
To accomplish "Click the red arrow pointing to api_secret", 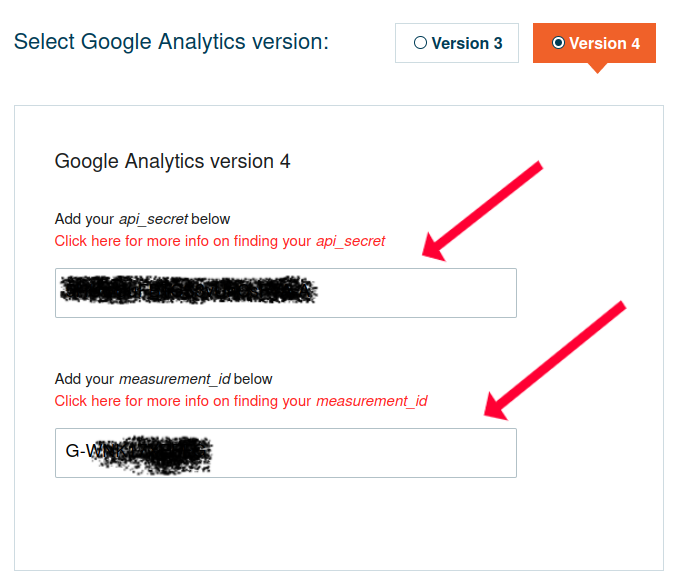I will (x=483, y=211).
